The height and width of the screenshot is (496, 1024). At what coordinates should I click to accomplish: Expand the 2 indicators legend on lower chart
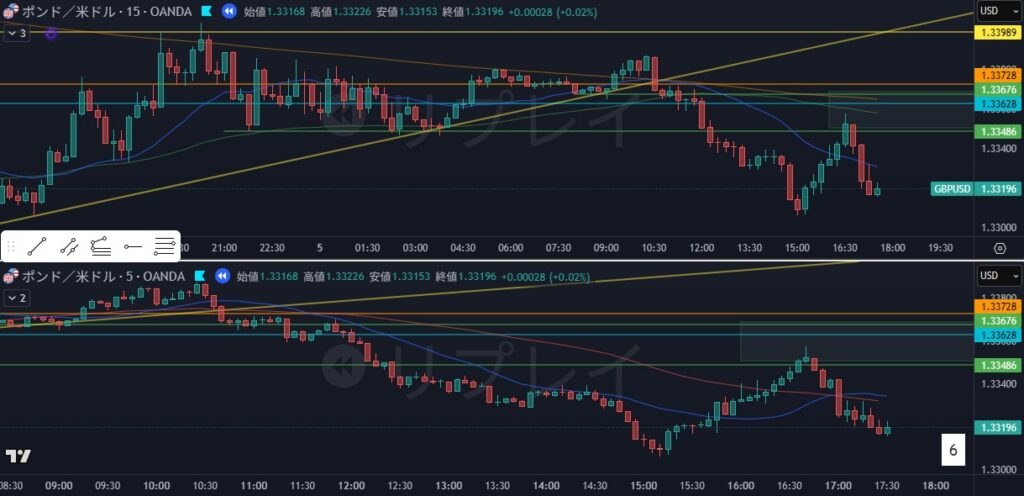pyautogui.click(x=16, y=298)
